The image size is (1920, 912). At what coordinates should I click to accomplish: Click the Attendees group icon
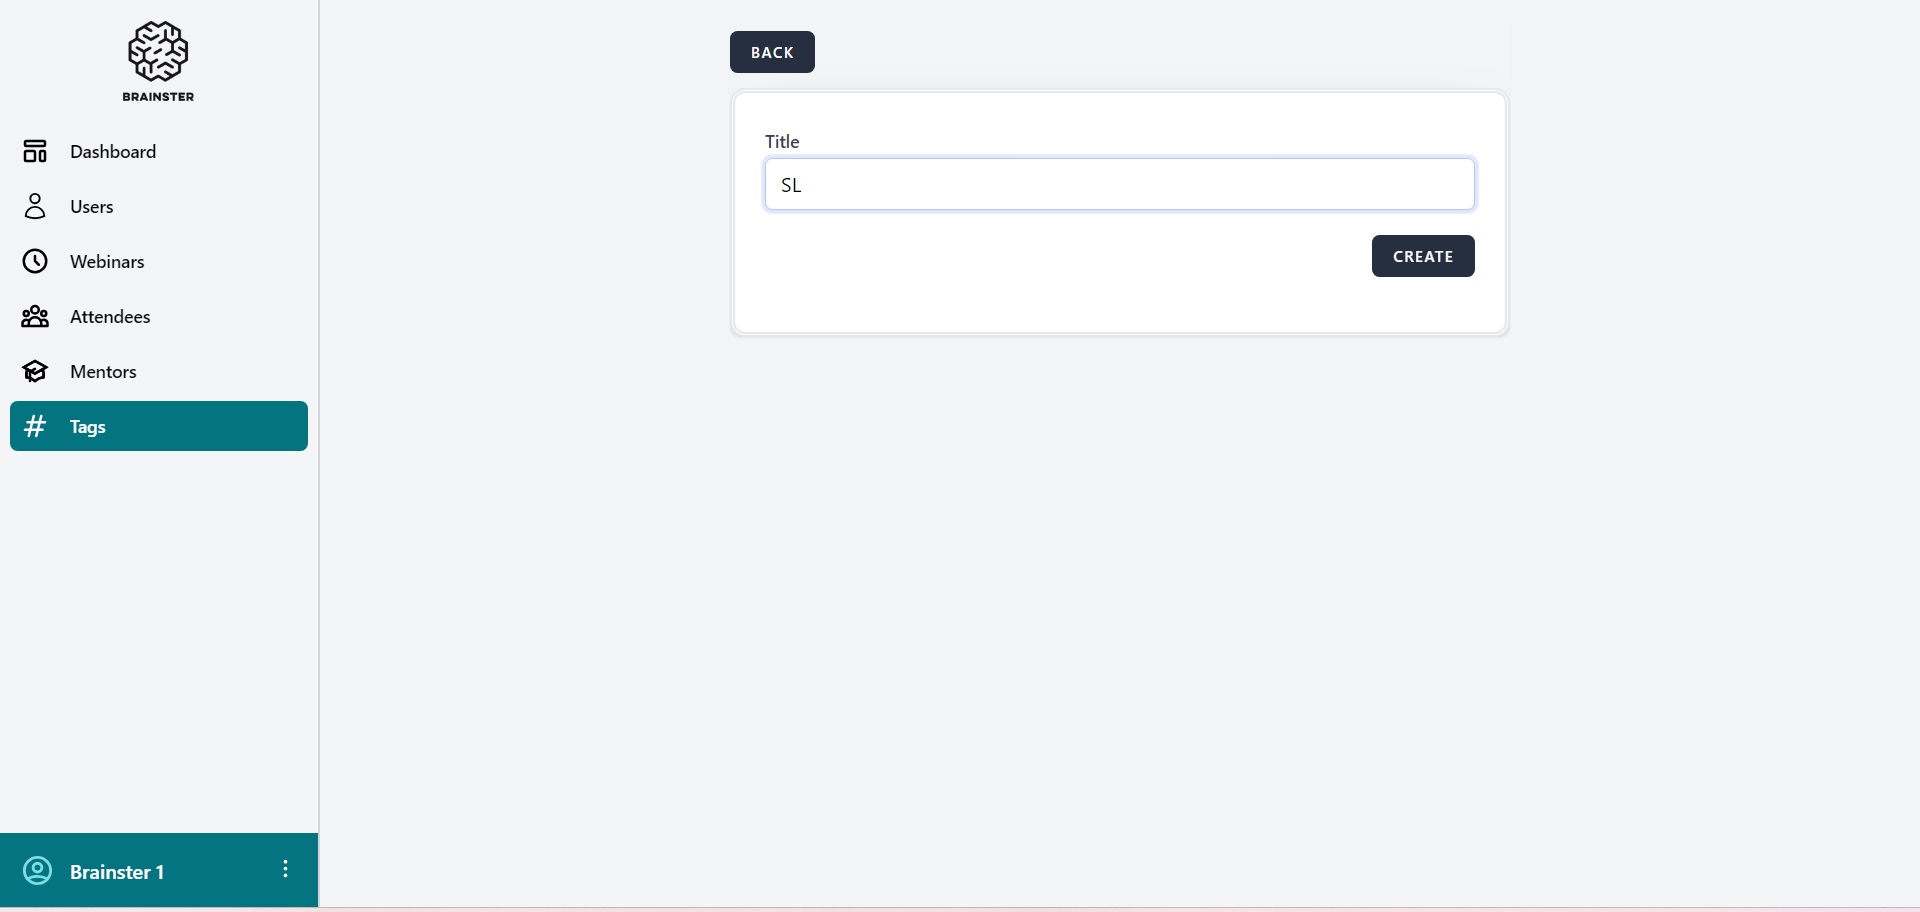click(35, 316)
